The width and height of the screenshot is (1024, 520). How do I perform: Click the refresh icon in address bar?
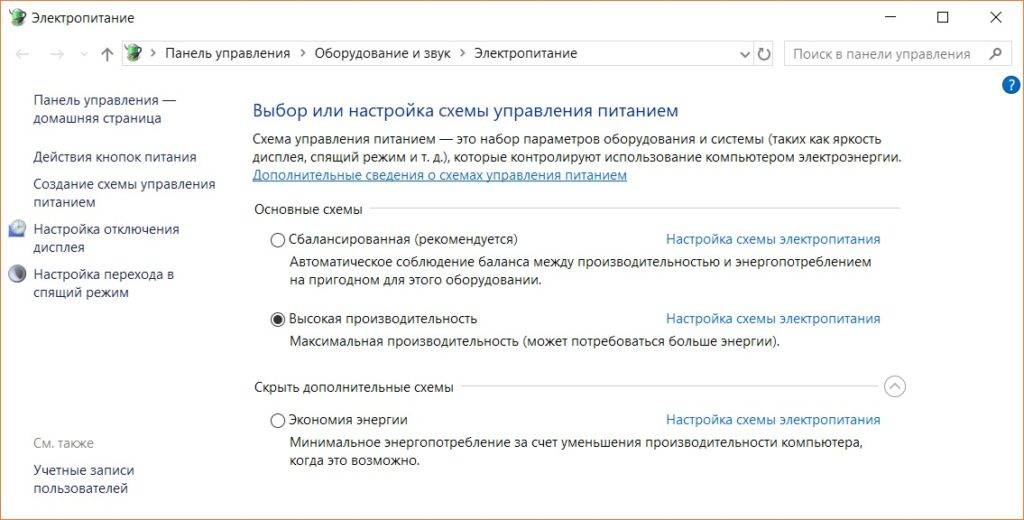pyautogui.click(x=765, y=54)
